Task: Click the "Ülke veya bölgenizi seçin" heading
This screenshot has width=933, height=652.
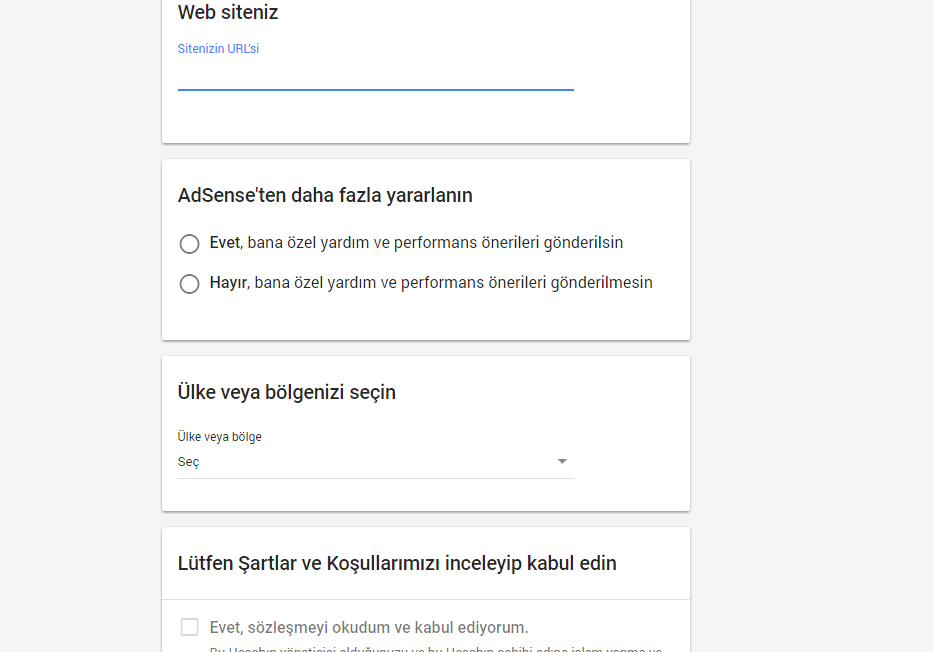Action: pos(287,393)
